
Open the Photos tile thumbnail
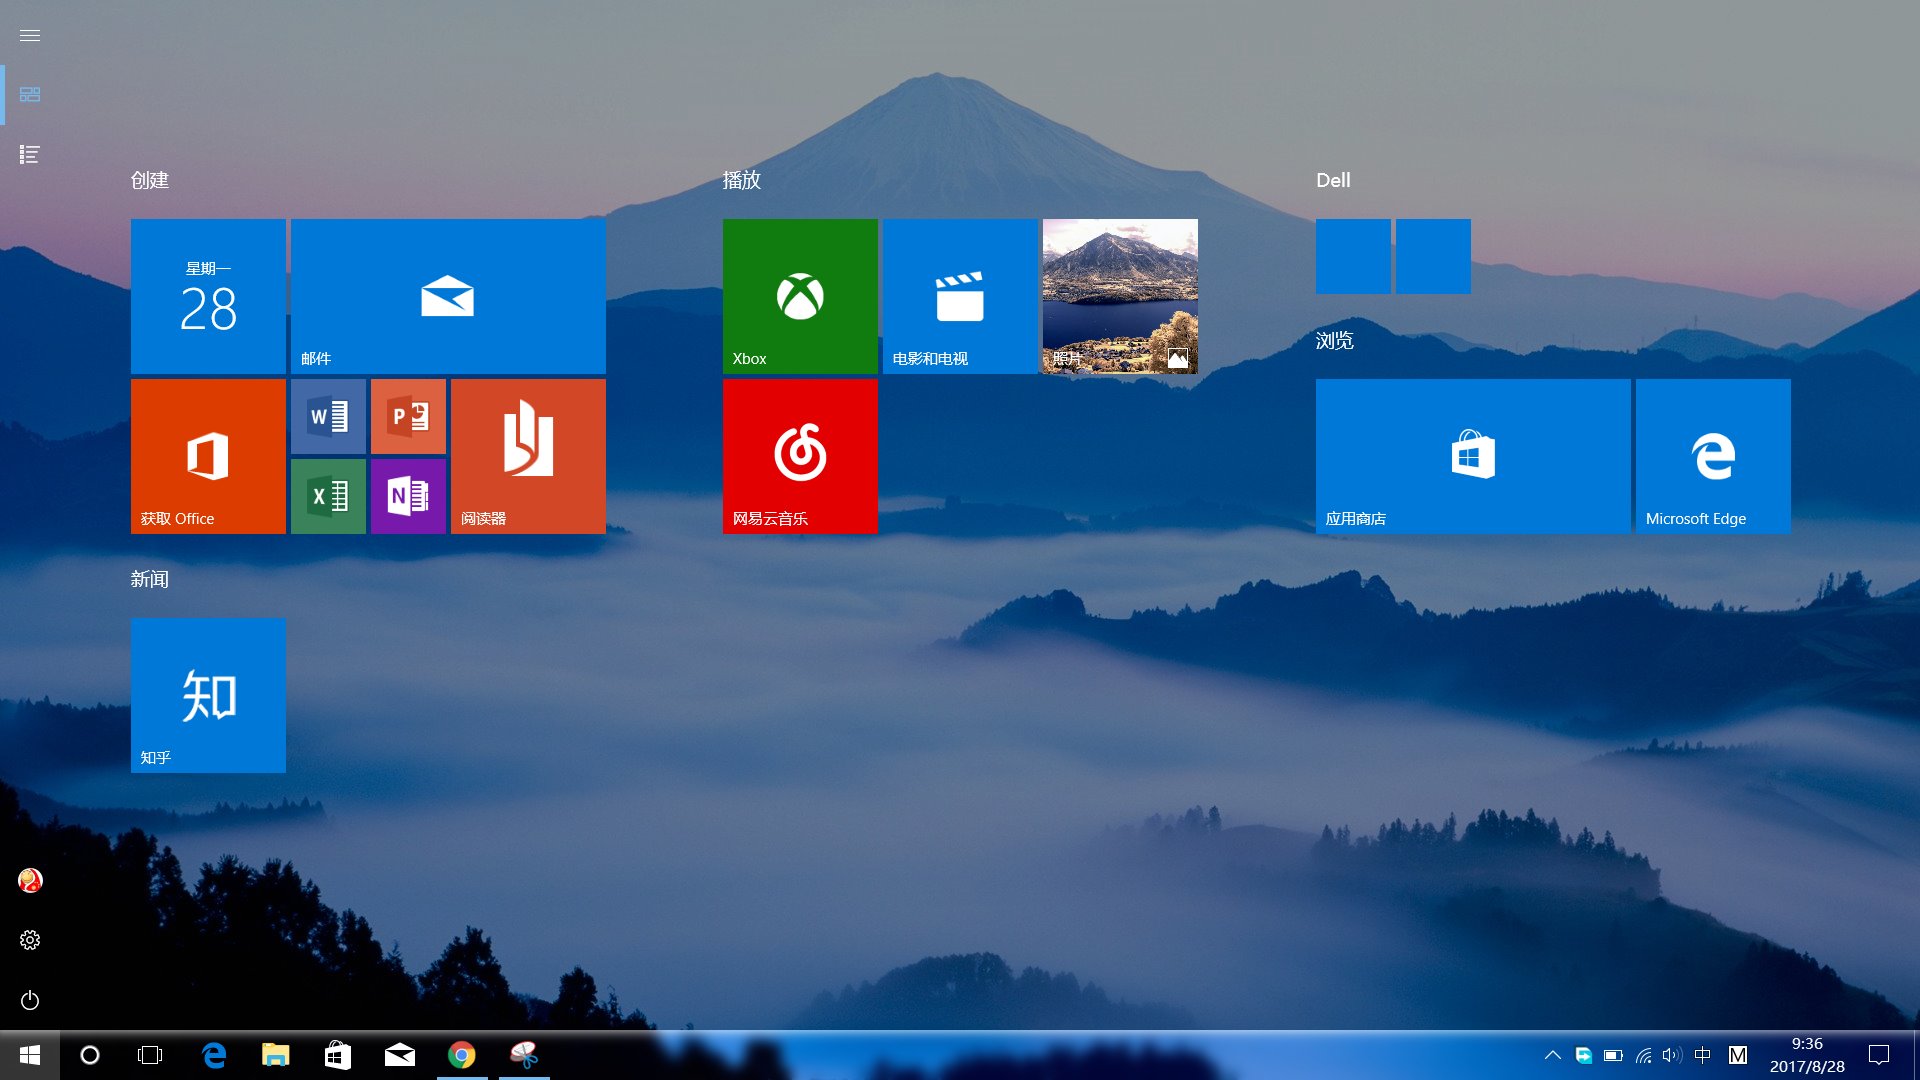1120,296
